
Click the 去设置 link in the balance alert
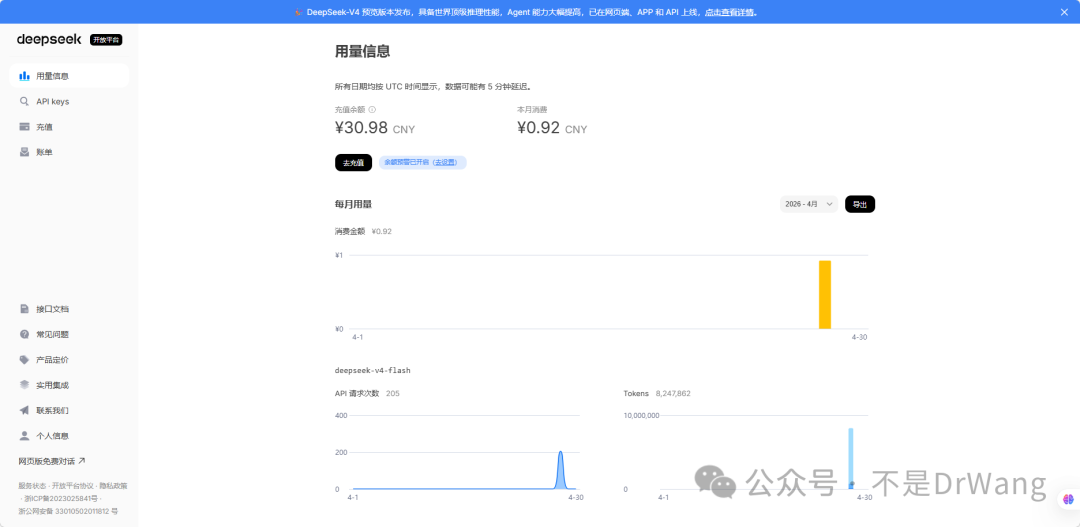[x=445, y=163]
